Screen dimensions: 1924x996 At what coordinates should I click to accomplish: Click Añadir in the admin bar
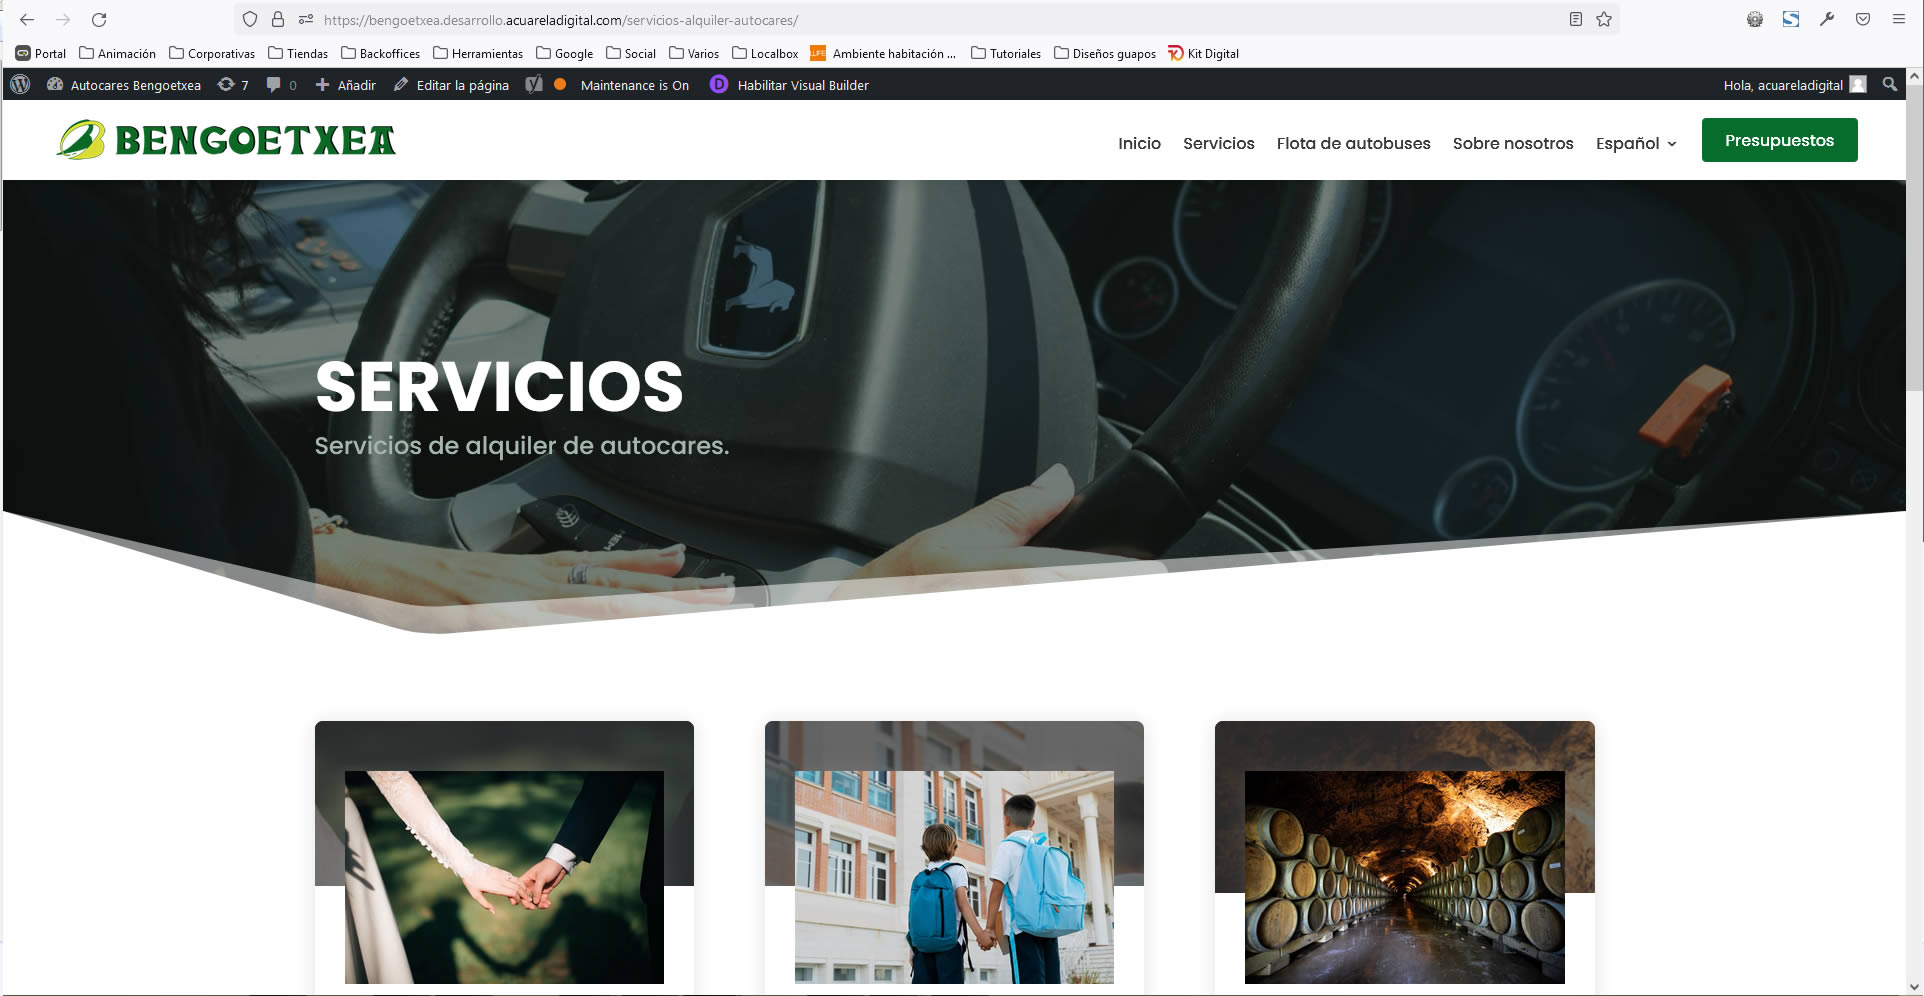pyautogui.click(x=346, y=85)
